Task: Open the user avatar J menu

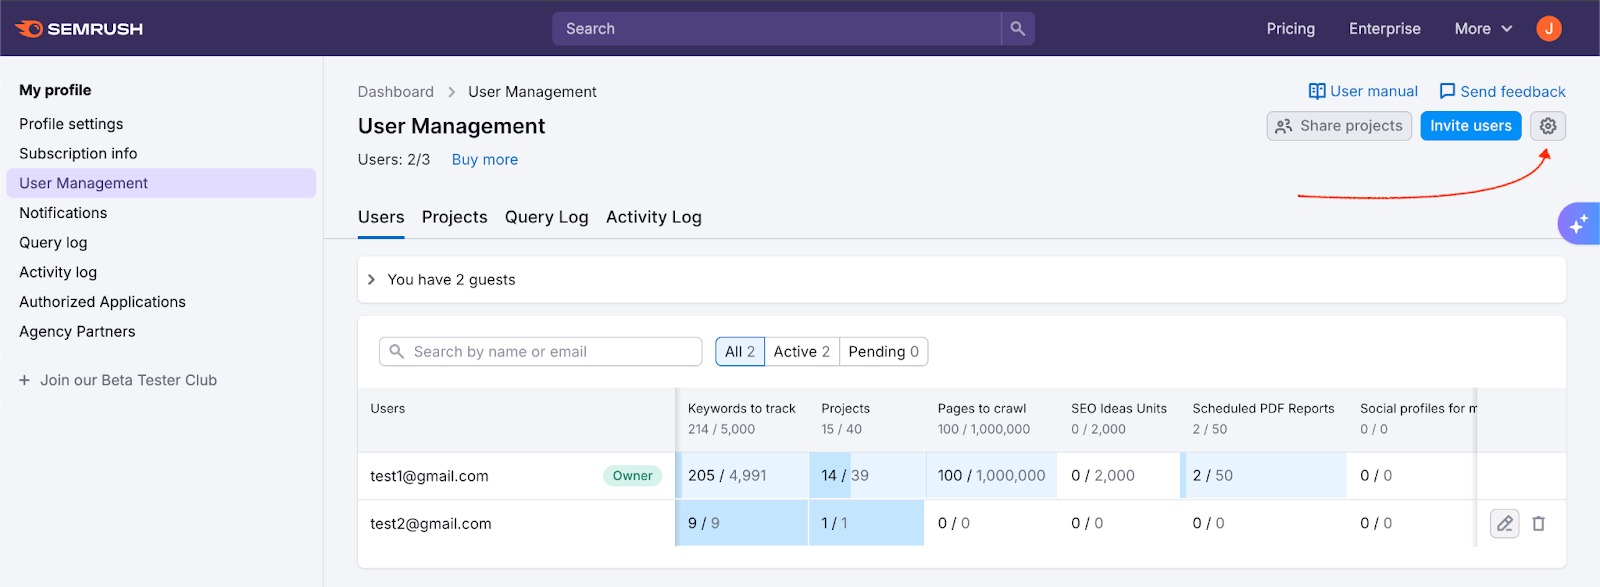Action: (x=1548, y=29)
